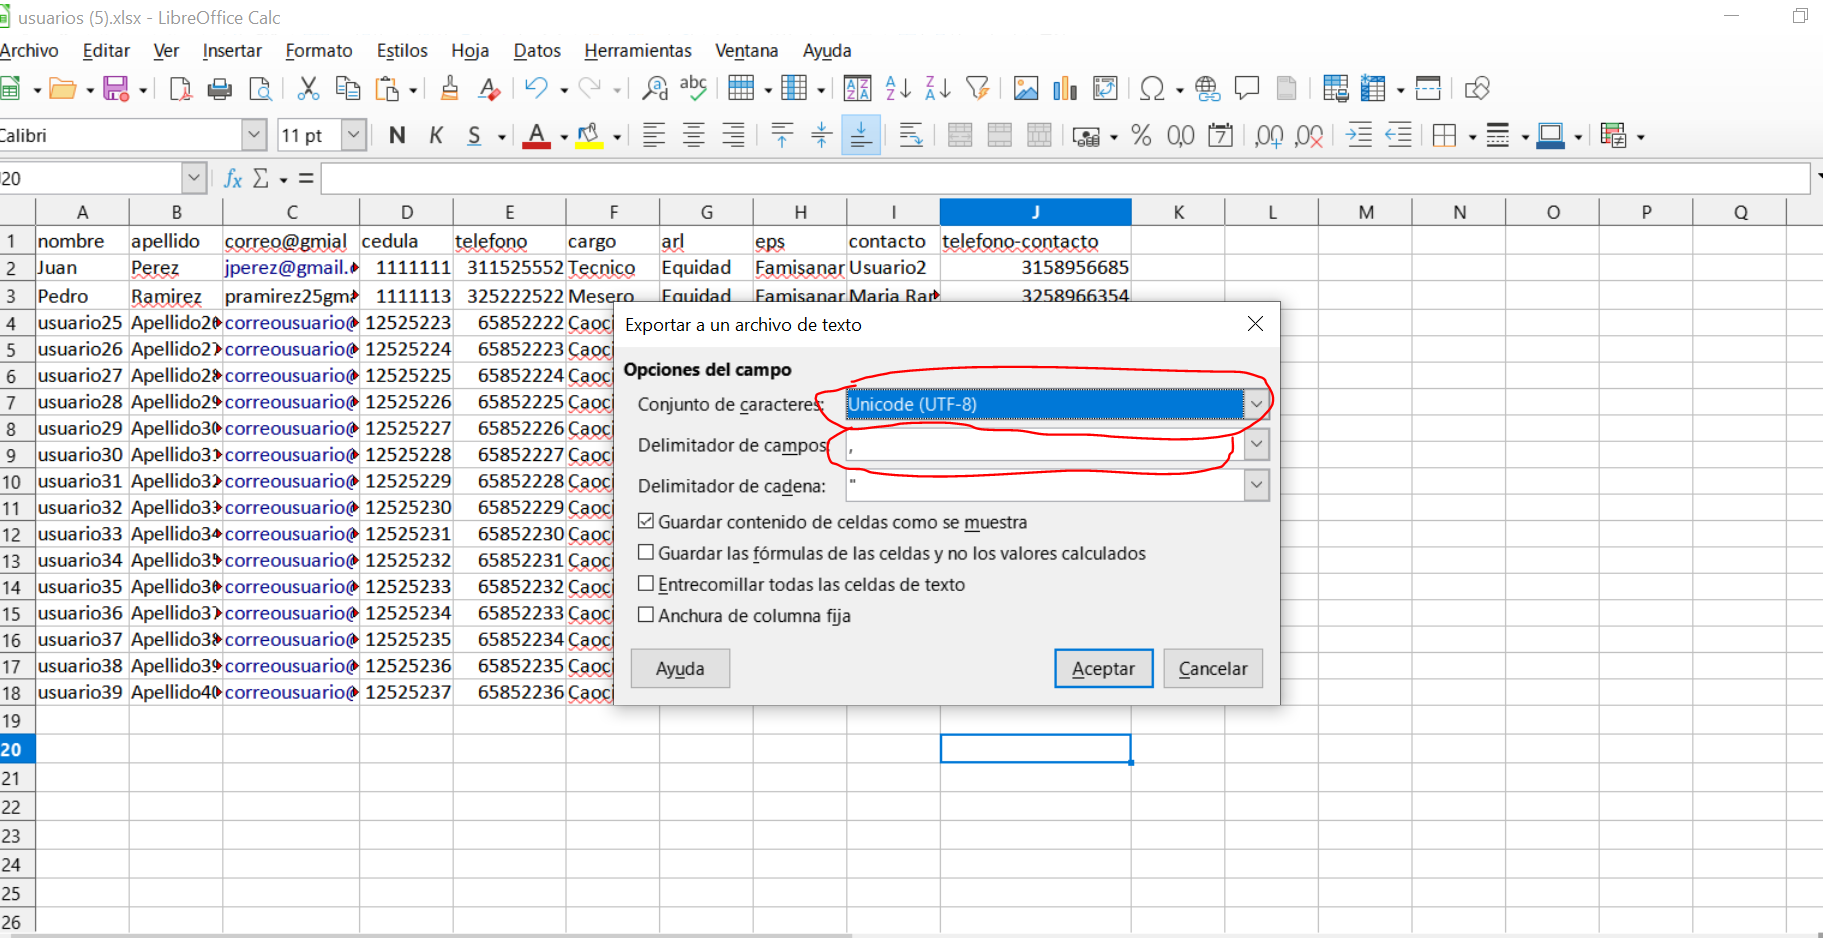Click the Sort Ascending icon

pos(897,89)
